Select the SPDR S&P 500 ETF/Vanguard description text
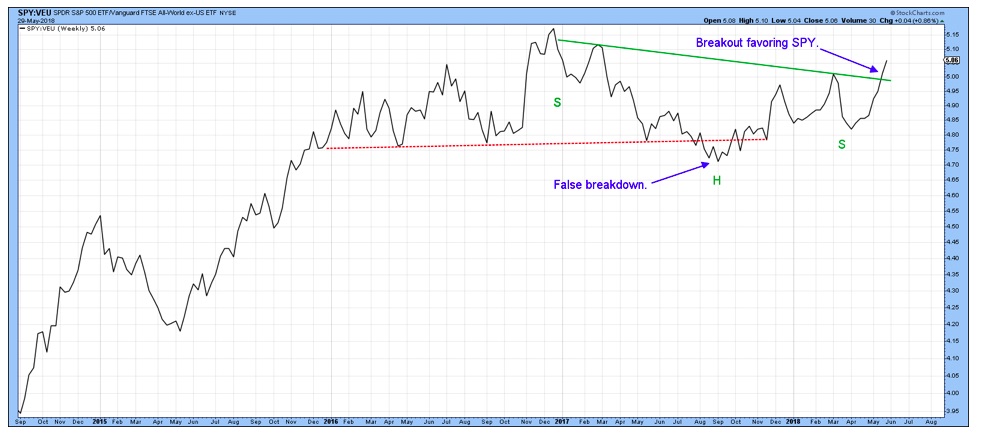Viewport: 982px width, 437px height. coord(133,13)
